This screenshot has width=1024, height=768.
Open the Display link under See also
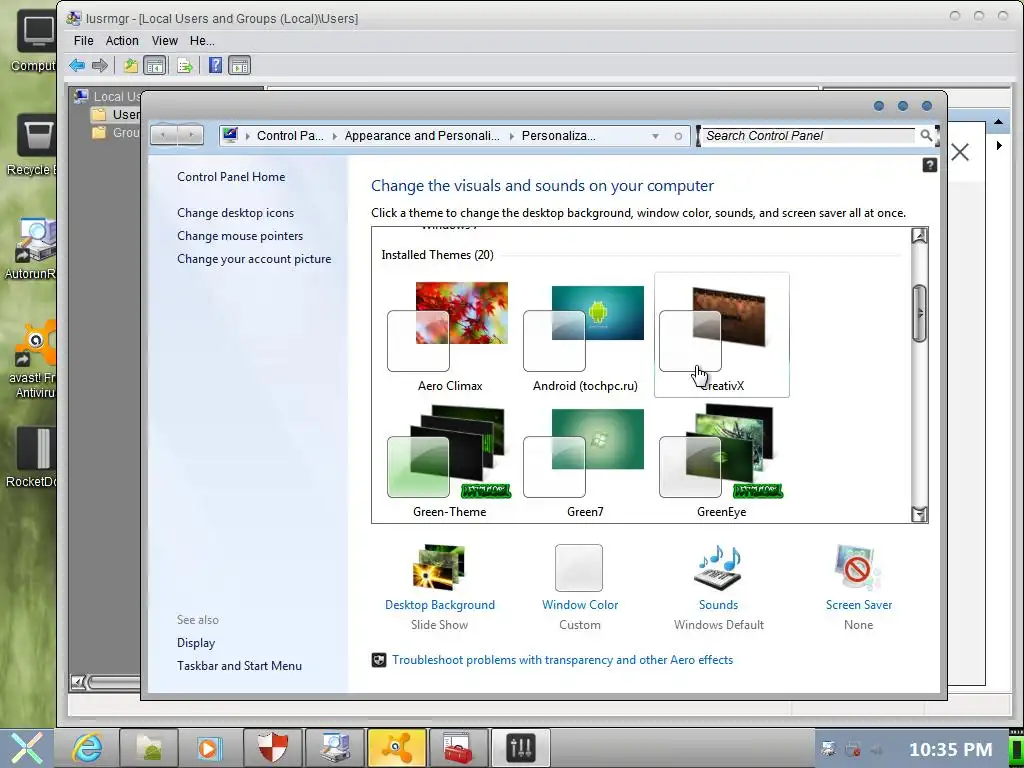(x=196, y=643)
